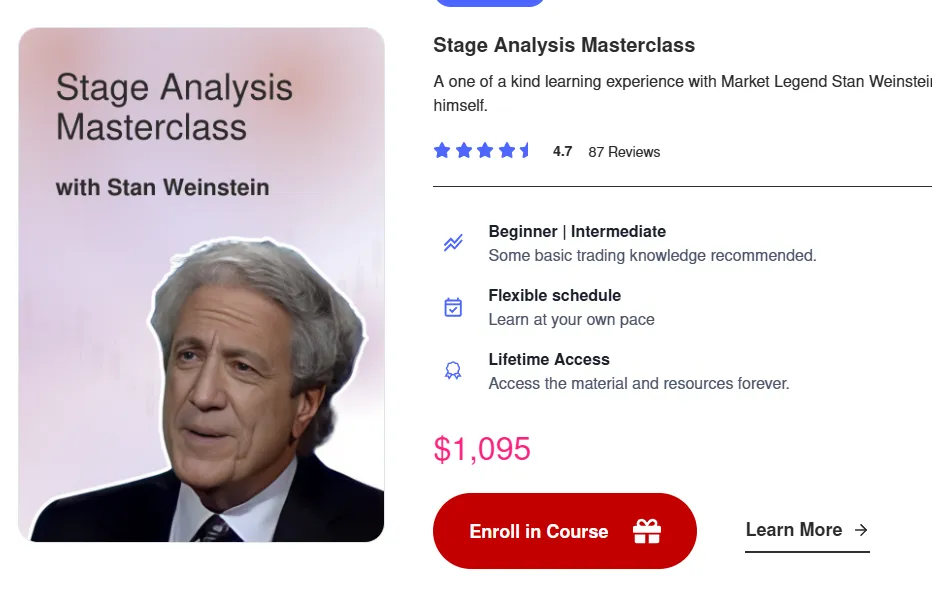
Task: Click the half-filled fifth rating star
Action: pyautogui.click(x=525, y=151)
